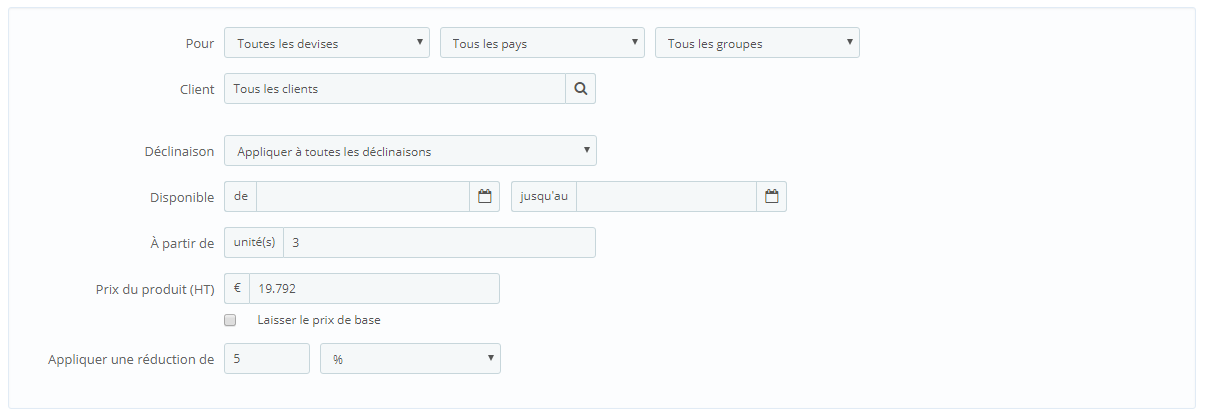Open the percent reduction type dropdown
This screenshot has width=1205, height=418.
410,359
